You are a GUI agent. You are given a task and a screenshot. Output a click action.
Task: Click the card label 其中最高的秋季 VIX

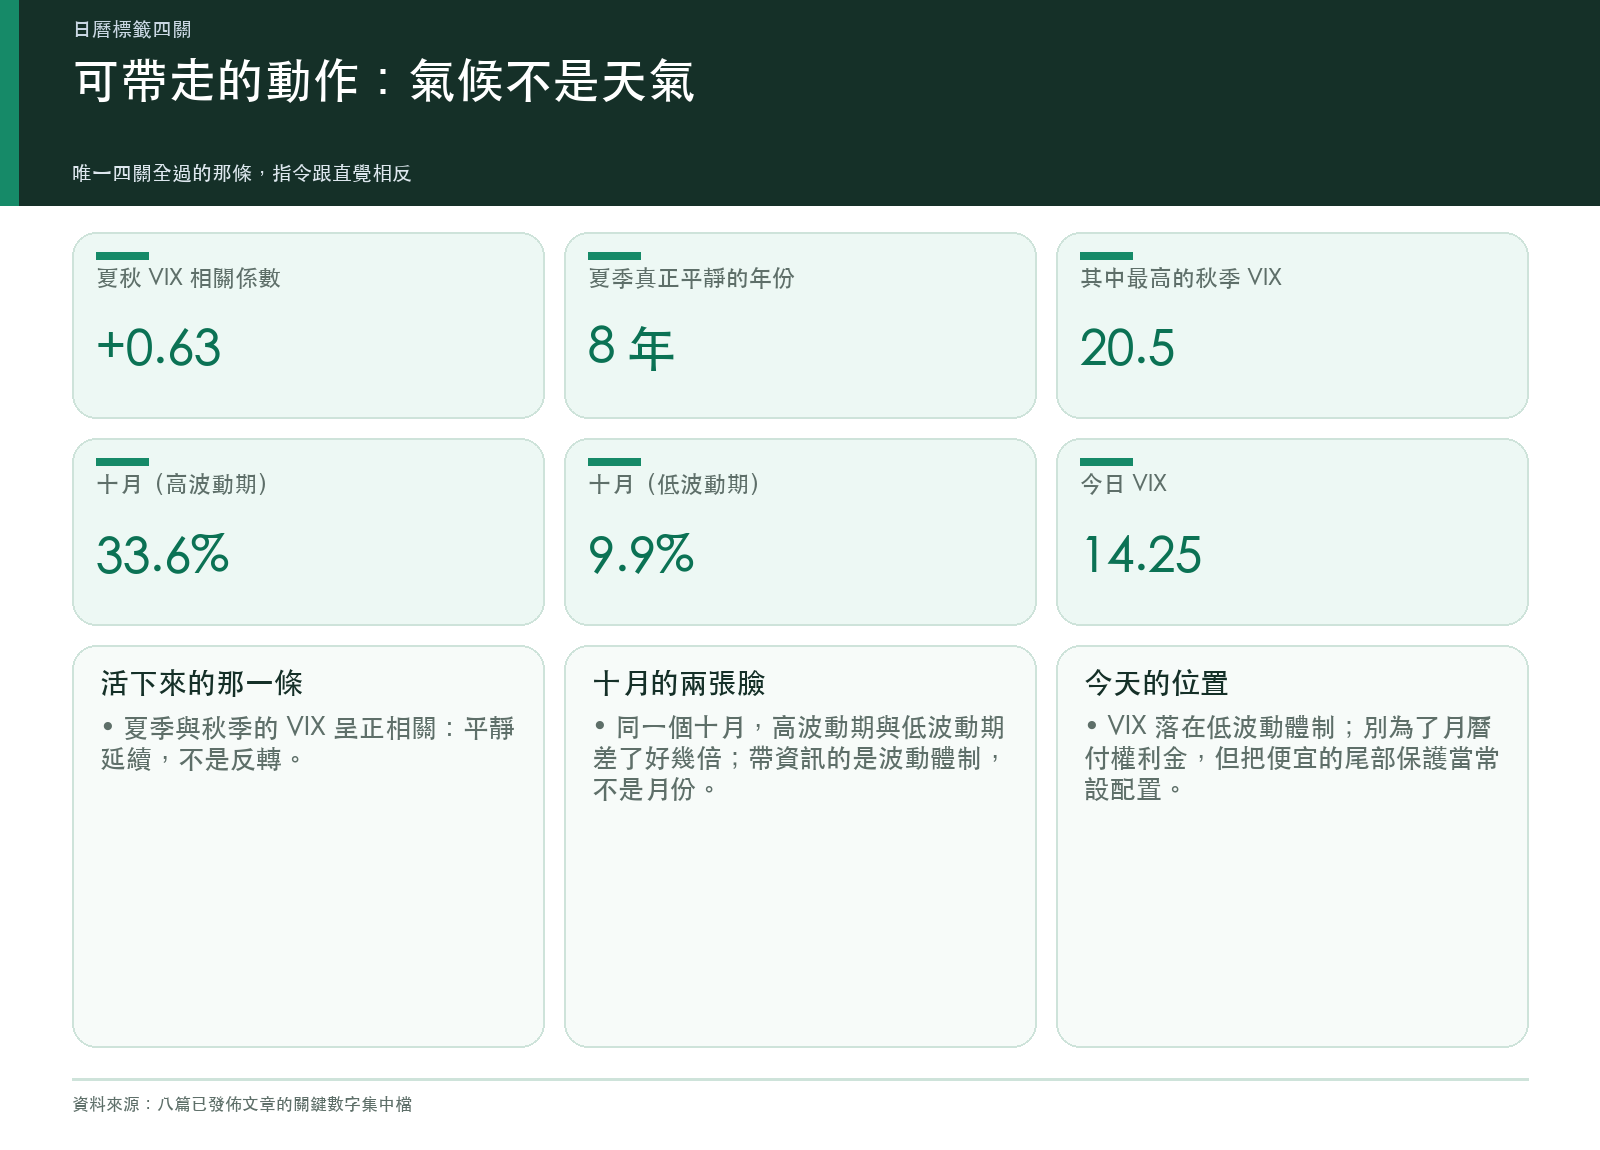[x=1181, y=278]
